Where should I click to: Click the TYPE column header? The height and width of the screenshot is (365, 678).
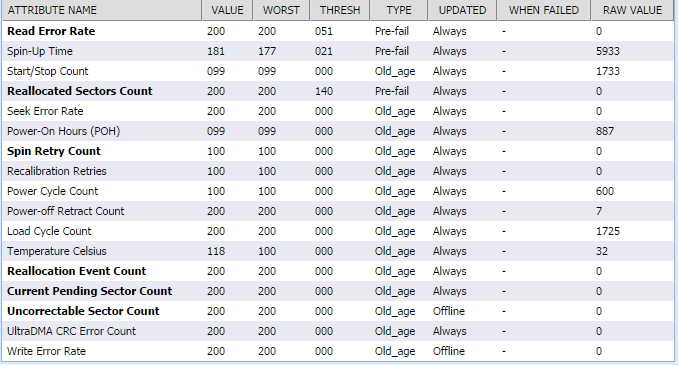pyautogui.click(x=399, y=10)
